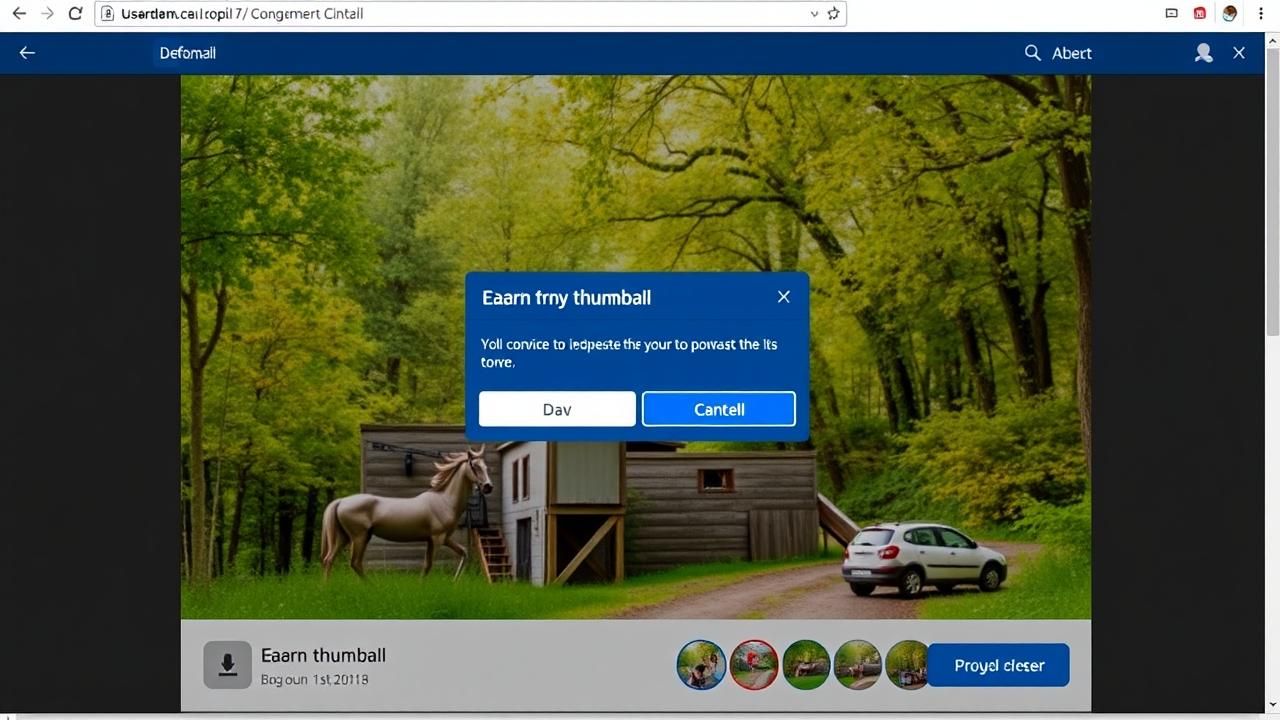The image size is (1280, 720).
Task: Dismiss the Eaarn trny thumball dialog
Action: point(784,297)
